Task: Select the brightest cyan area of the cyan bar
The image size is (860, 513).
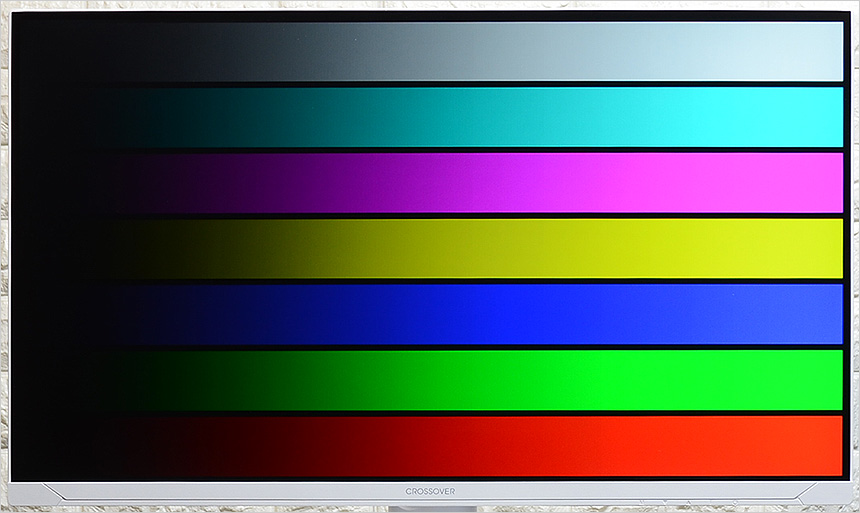Action: coord(790,117)
